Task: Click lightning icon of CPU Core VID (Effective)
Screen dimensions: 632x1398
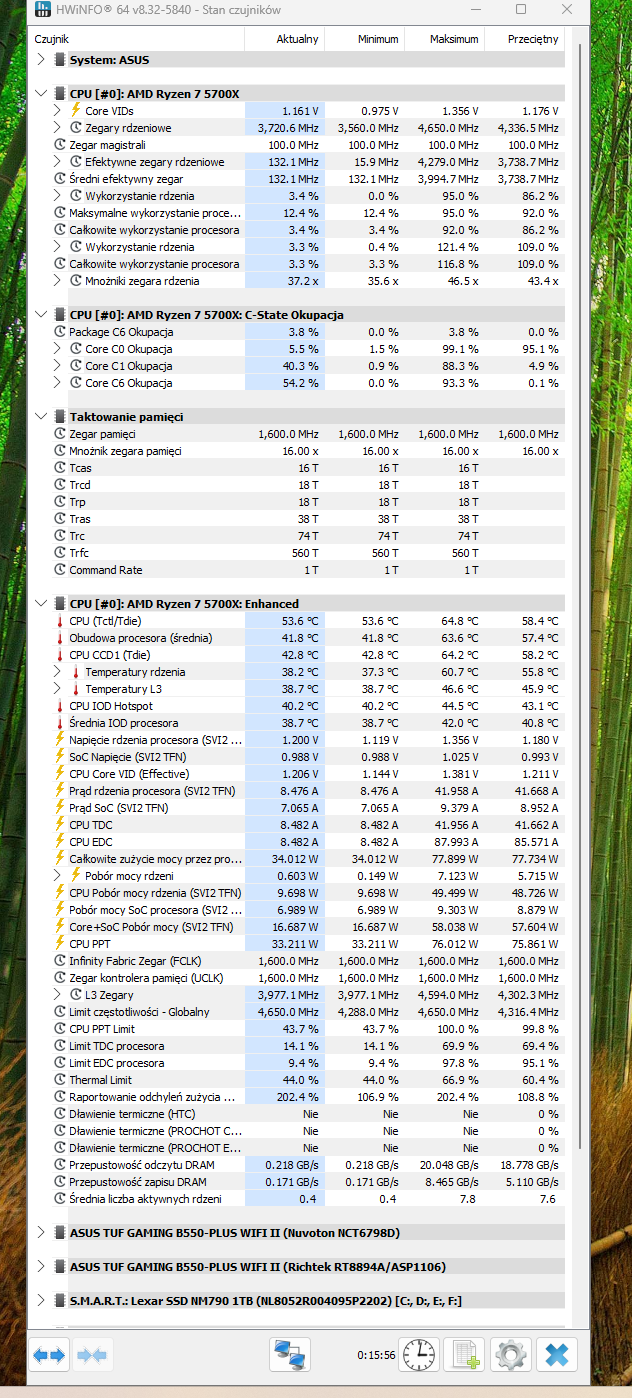Action: click(61, 774)
